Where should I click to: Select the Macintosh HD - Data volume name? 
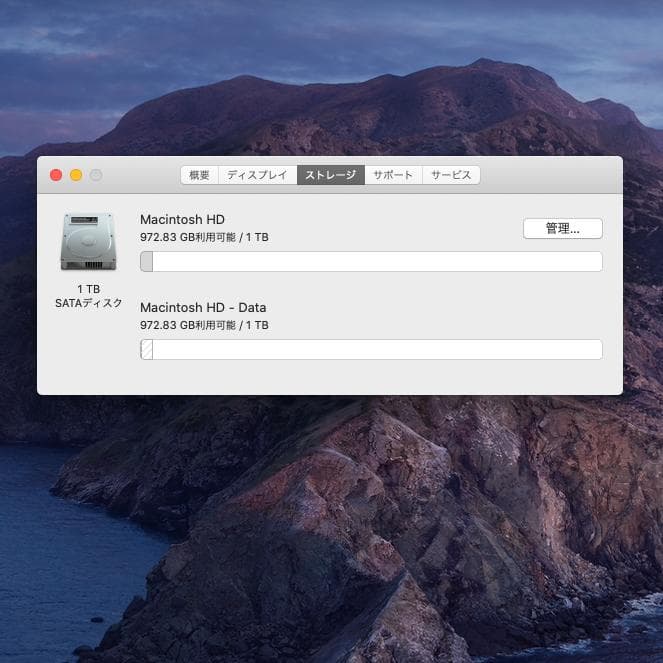click(x=203, y=307)
